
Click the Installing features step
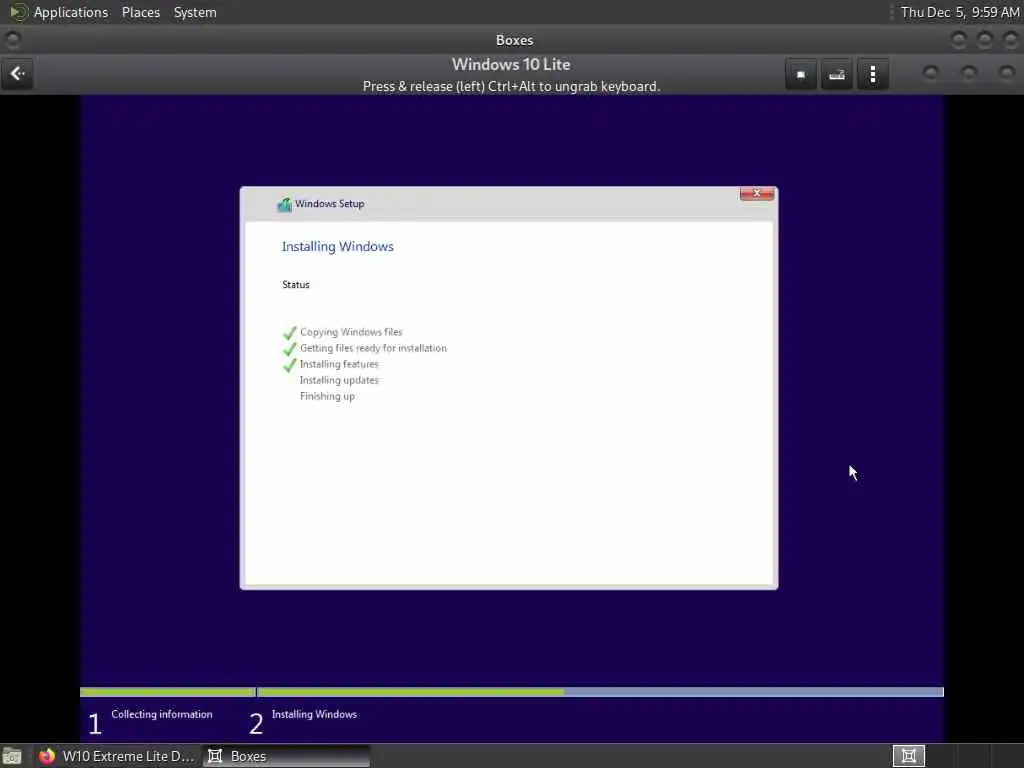coord(339,364)
